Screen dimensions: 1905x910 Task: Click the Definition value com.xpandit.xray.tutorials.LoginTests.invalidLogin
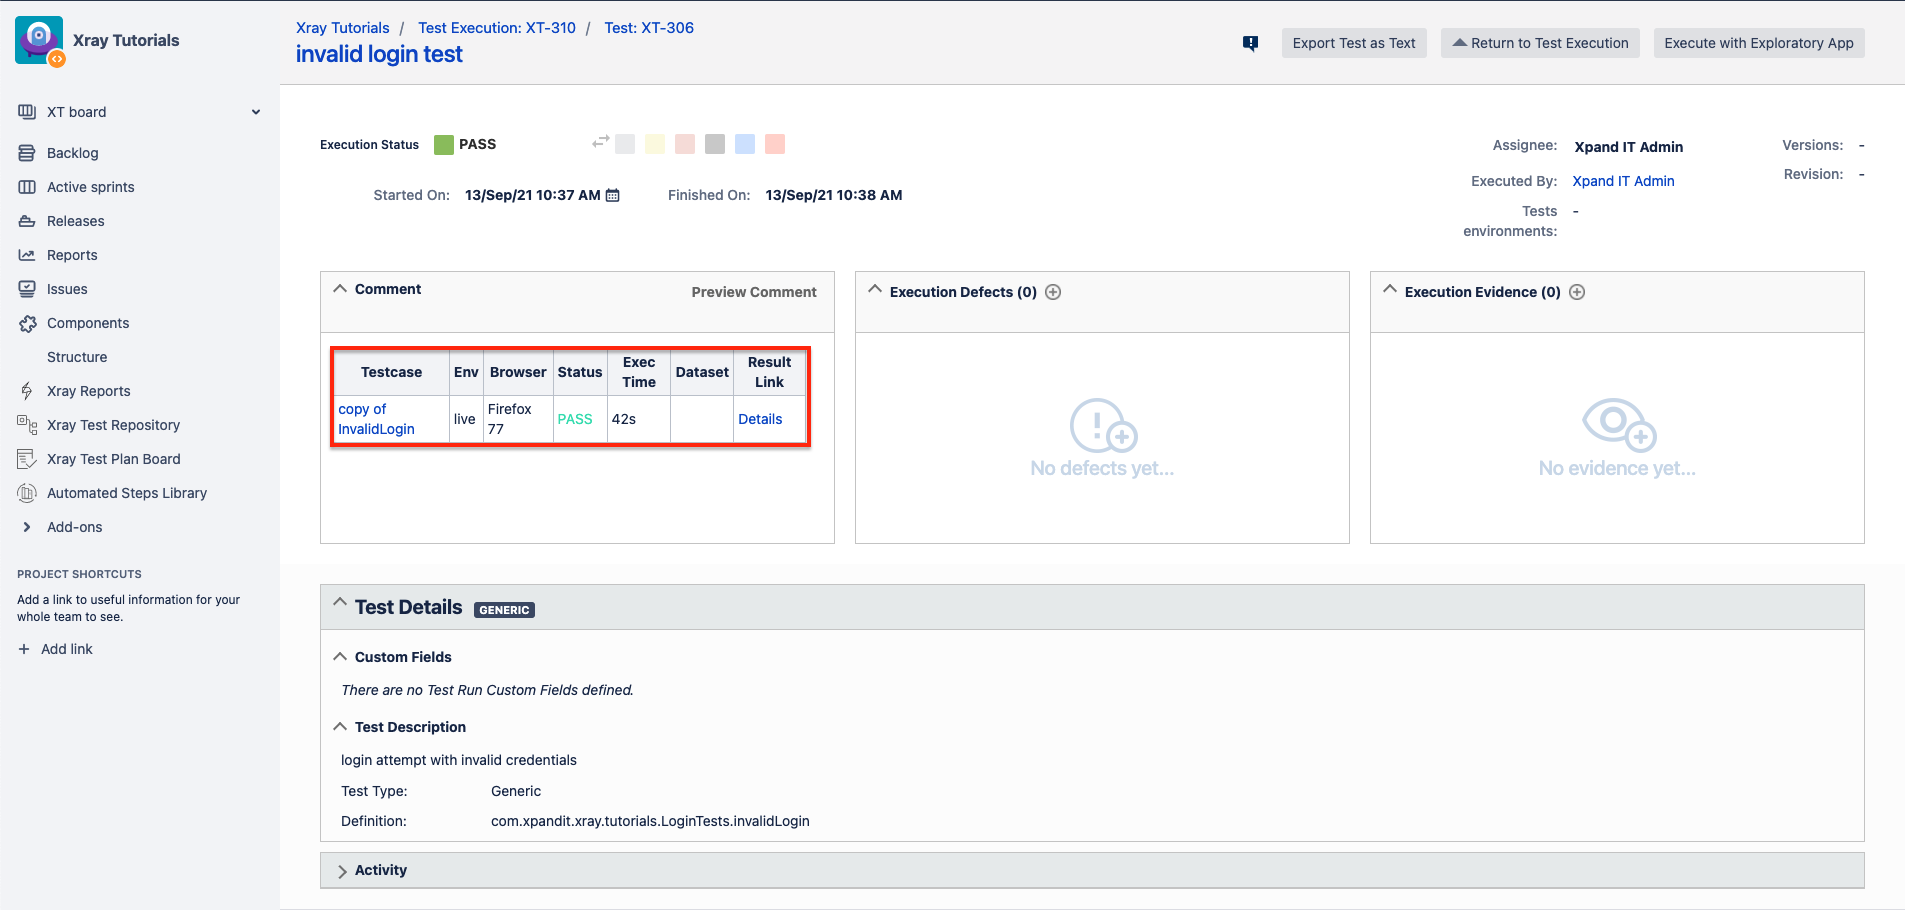[650, 821]
